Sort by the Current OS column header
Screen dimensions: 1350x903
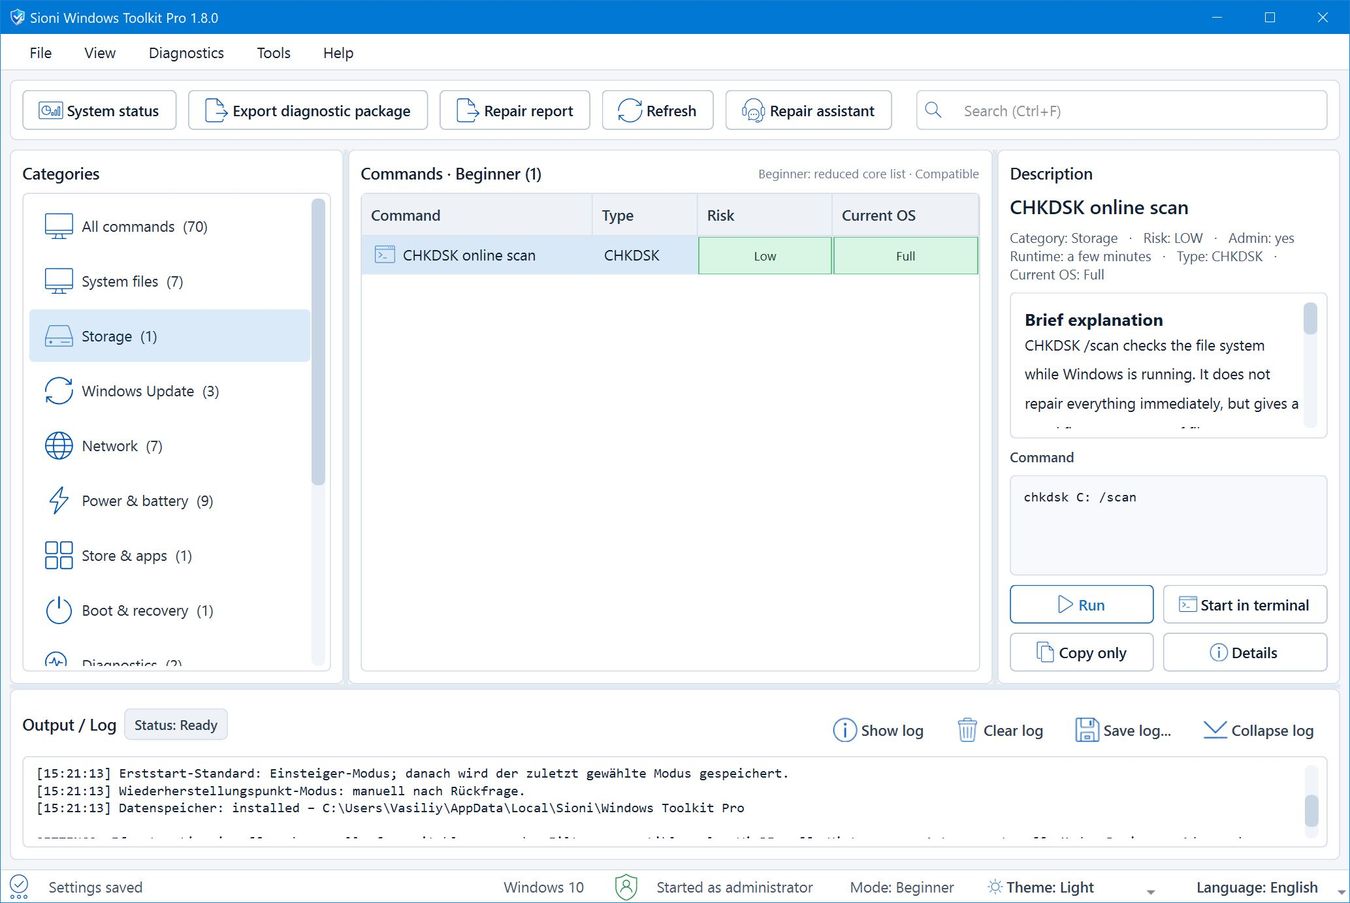pos(905,215)
